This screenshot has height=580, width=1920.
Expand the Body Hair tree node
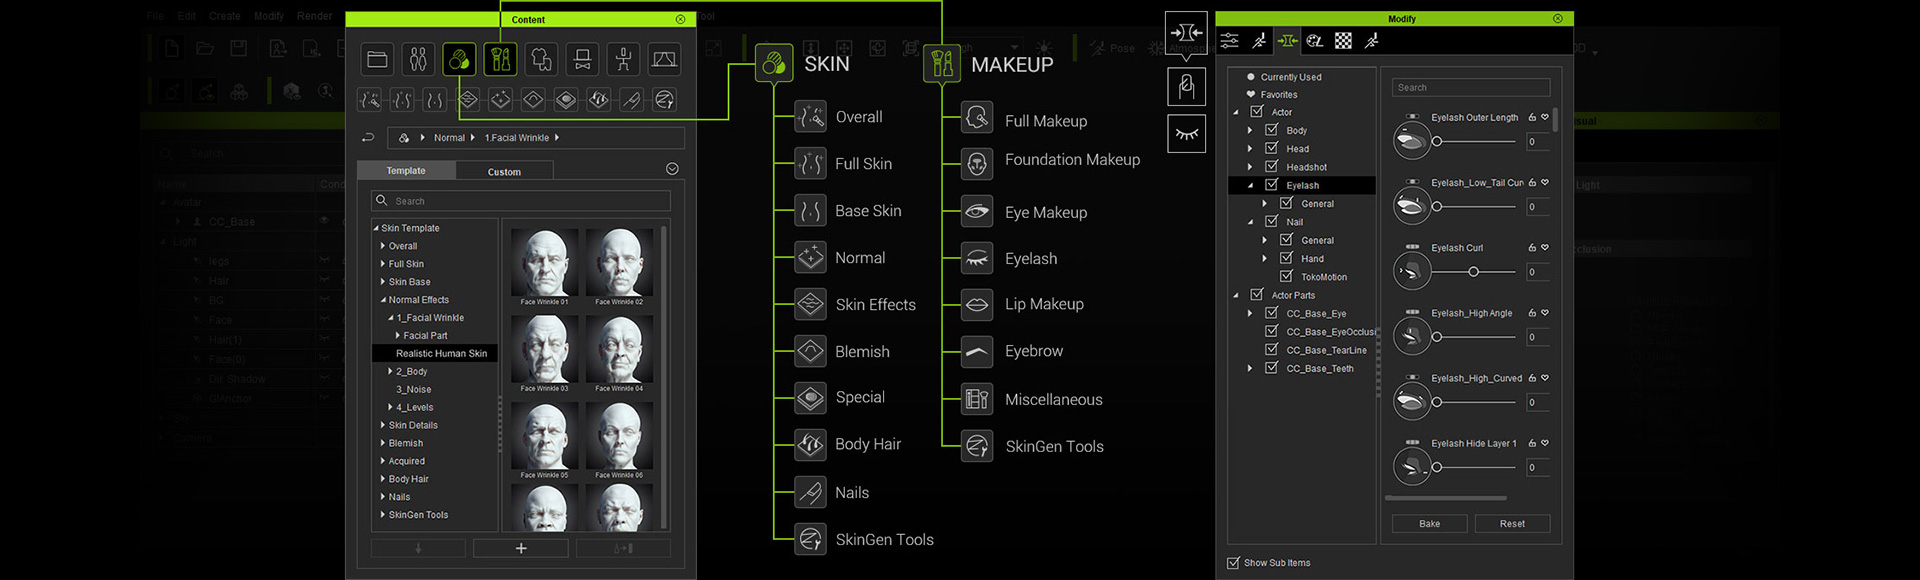point(383,479)
